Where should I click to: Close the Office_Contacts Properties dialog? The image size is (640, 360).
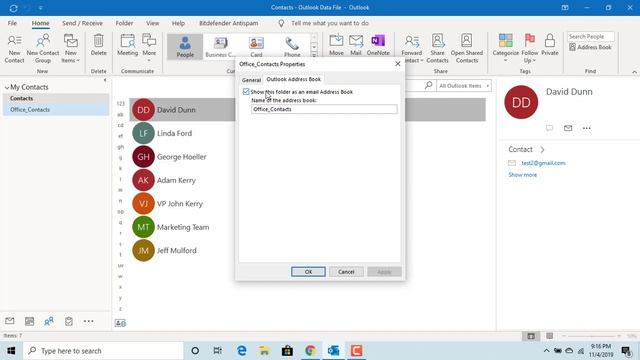(x=398, y=64)
